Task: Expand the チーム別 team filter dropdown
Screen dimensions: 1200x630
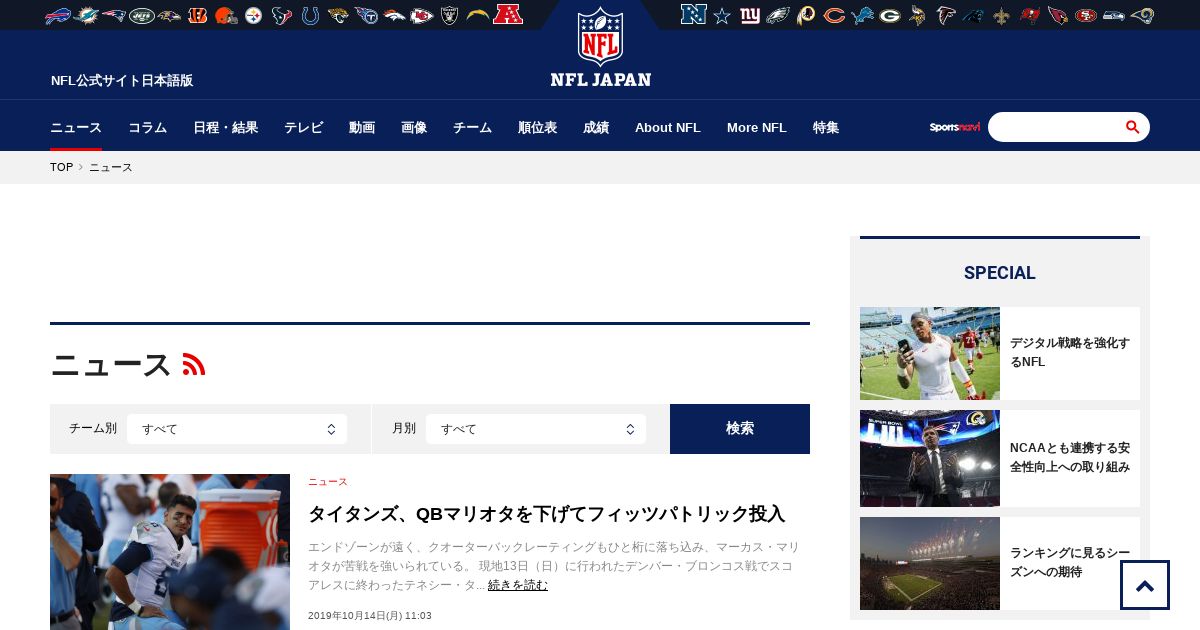Action: click(x=237, y=429)
